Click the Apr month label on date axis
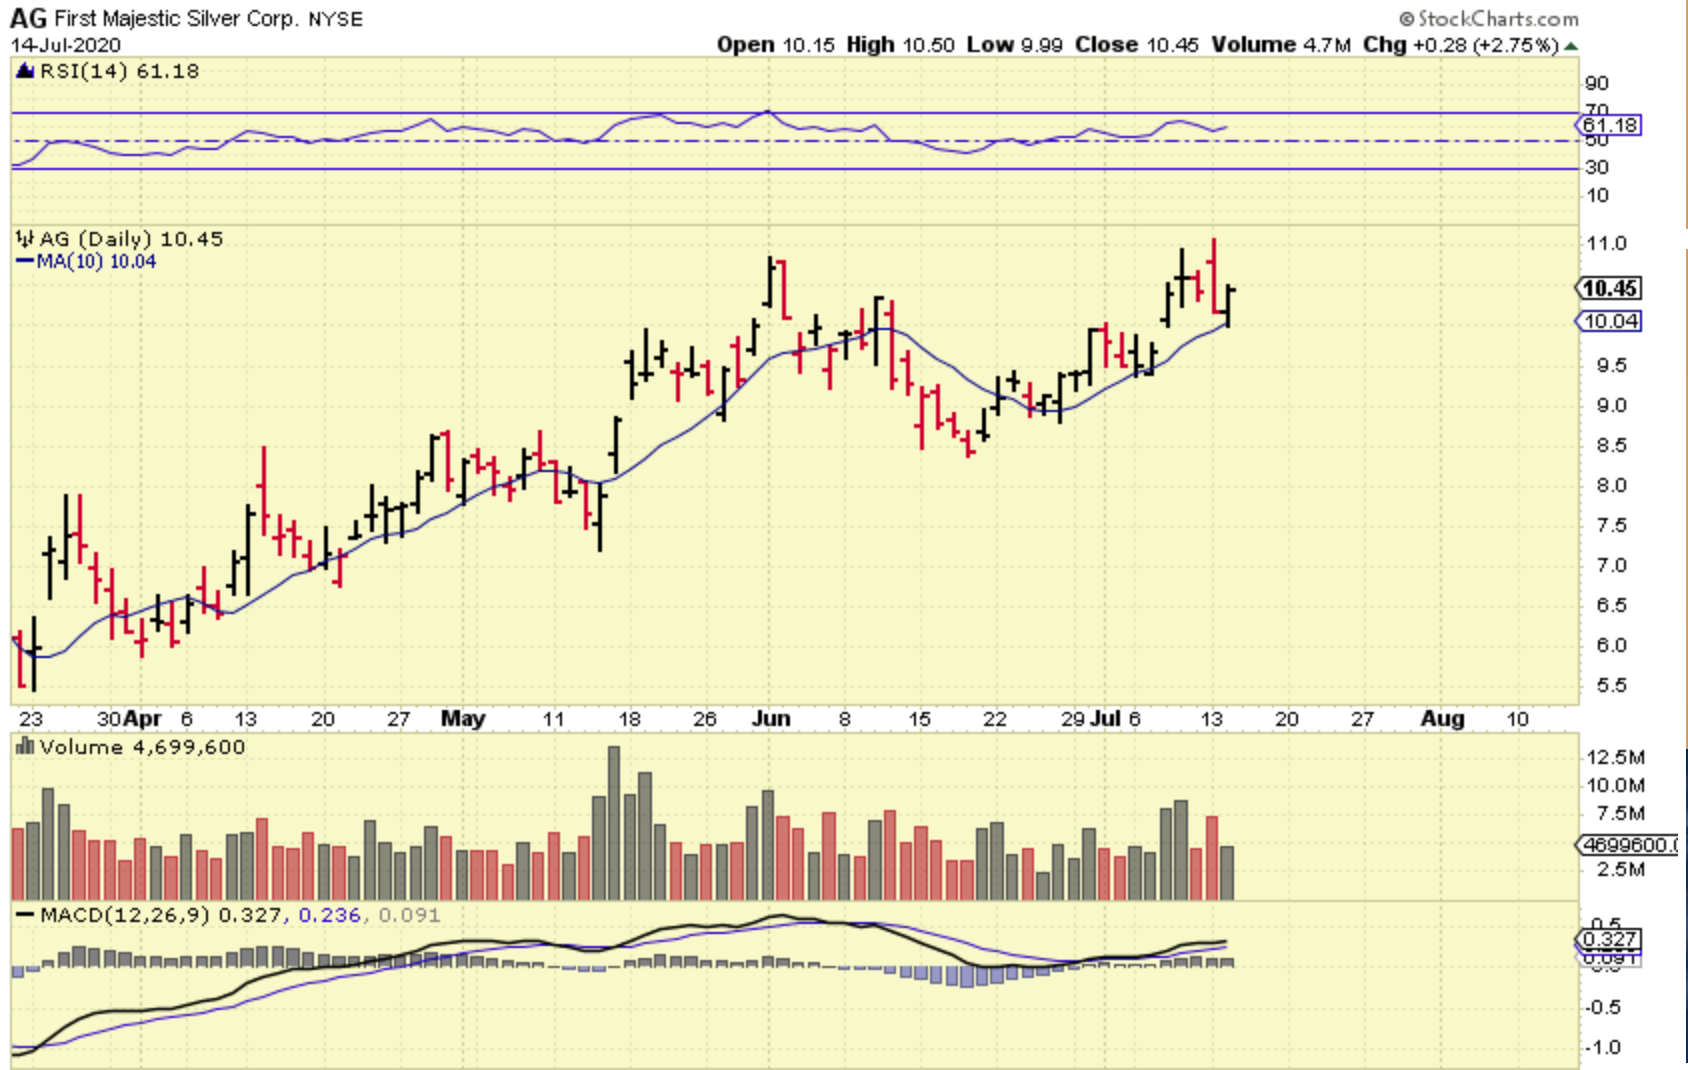The width and height of the screenshot is (1688, 1070). coord(142,718)
